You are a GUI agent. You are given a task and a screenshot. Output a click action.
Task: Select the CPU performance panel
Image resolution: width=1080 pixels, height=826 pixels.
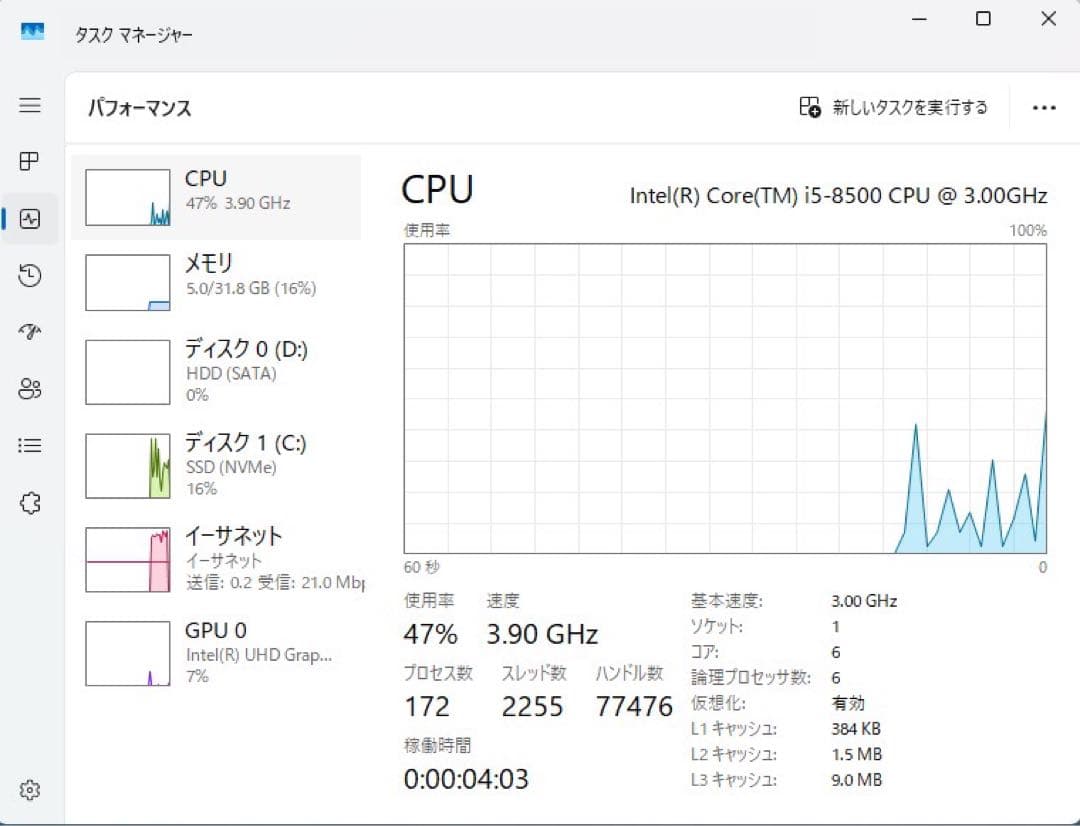click(x=217, y=193)
